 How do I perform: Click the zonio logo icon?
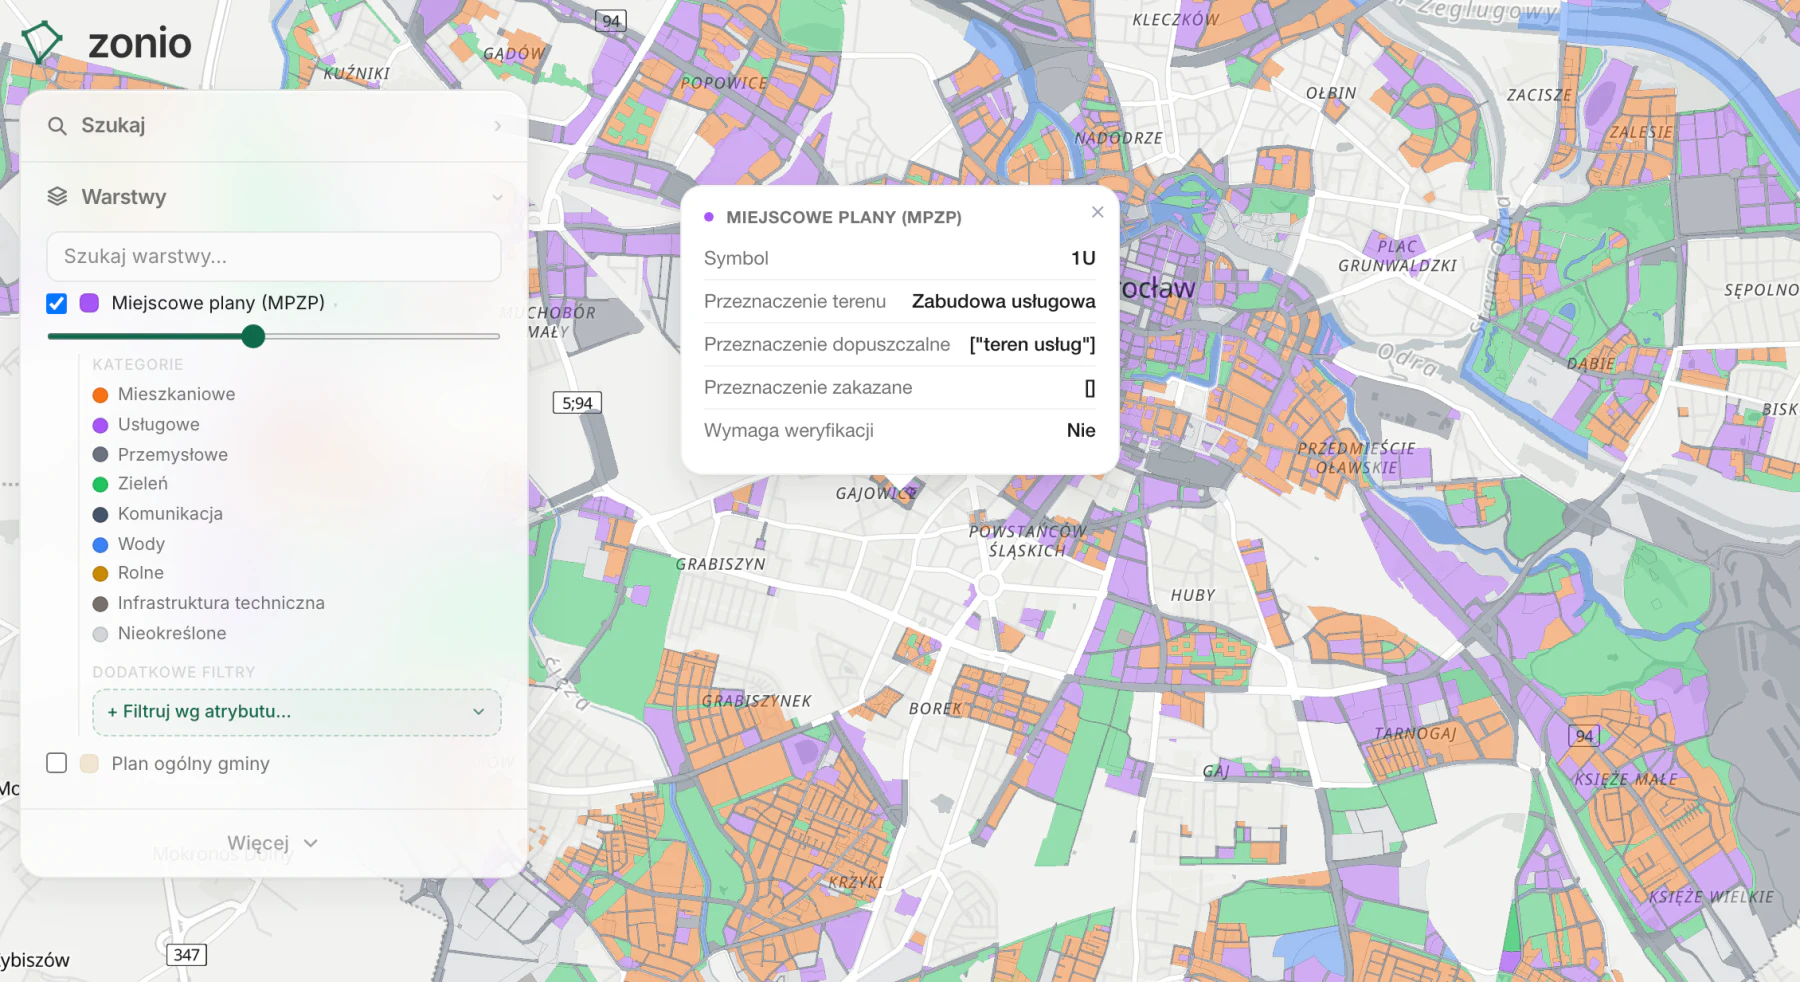point(41,43)
